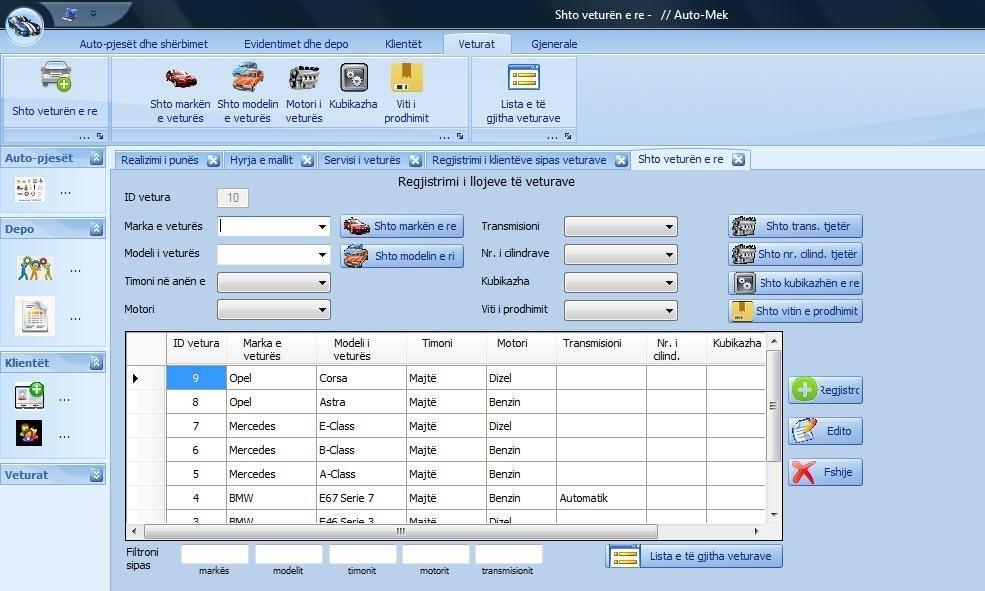Click the client group icon in Klientët panel
The height and width of the screenshot is (591, 985).
coord(29,433)
